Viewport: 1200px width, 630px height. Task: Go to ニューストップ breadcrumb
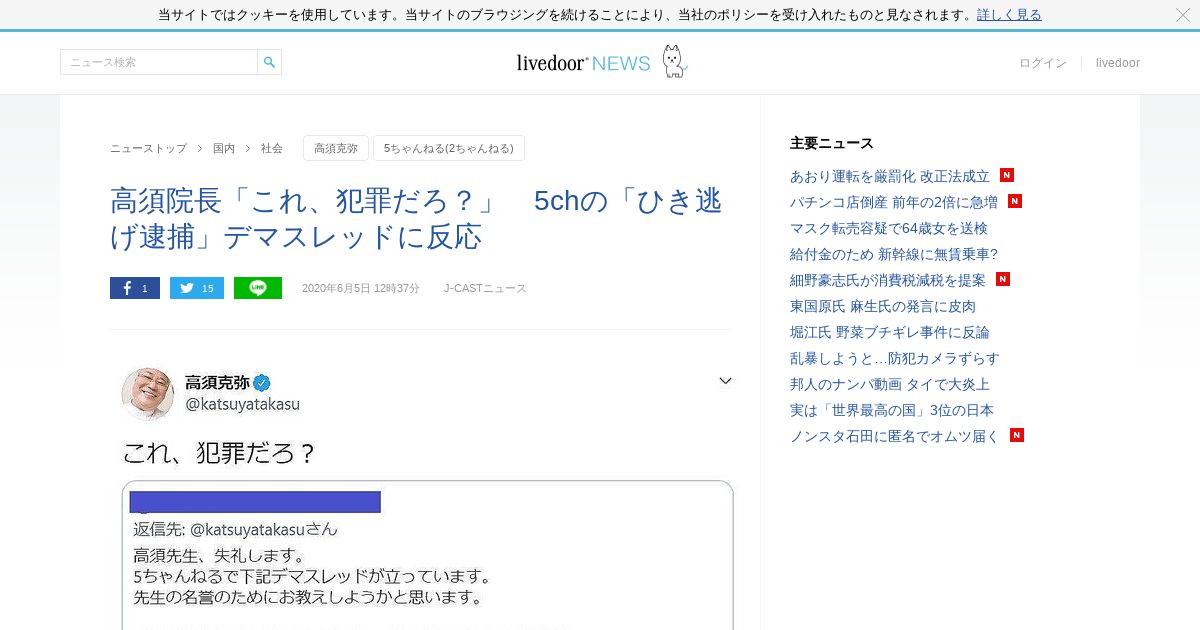pyautogui.click(x=148, y=148)
